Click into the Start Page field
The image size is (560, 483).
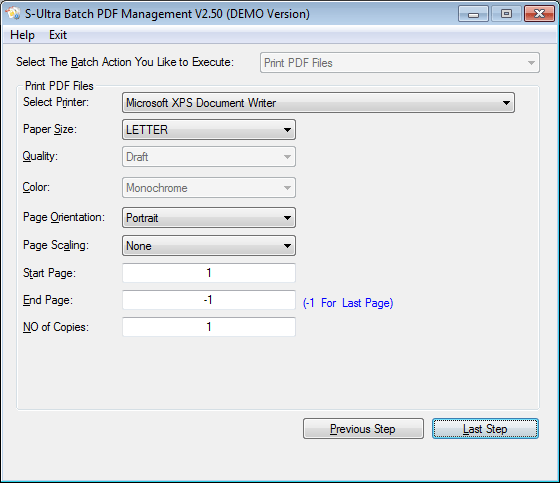209,273
